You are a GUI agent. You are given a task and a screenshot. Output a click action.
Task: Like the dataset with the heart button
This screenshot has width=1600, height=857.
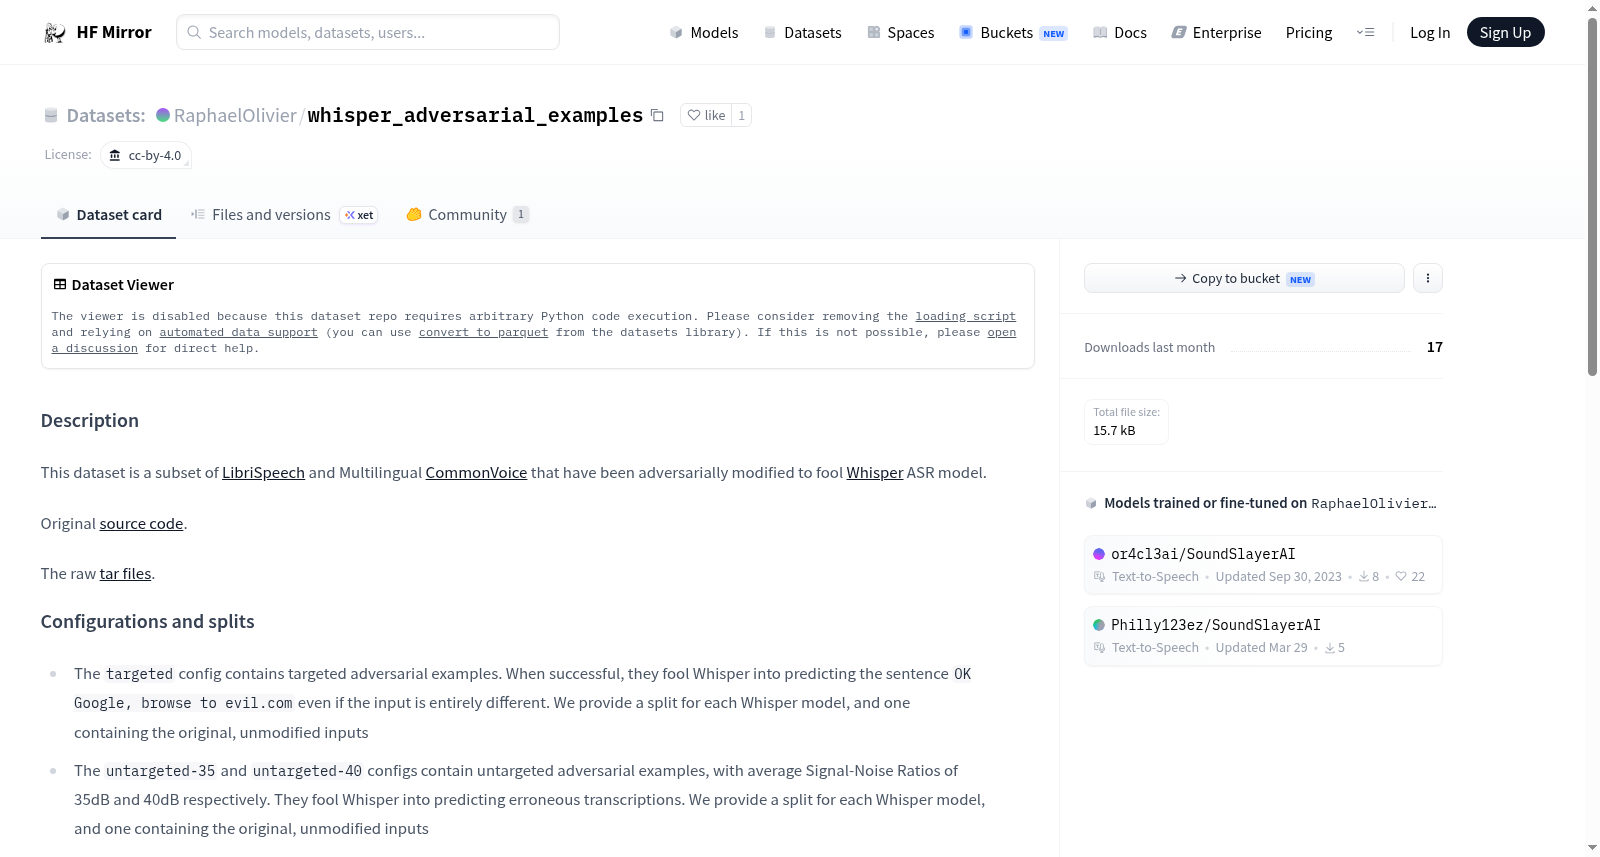(706, 115)
